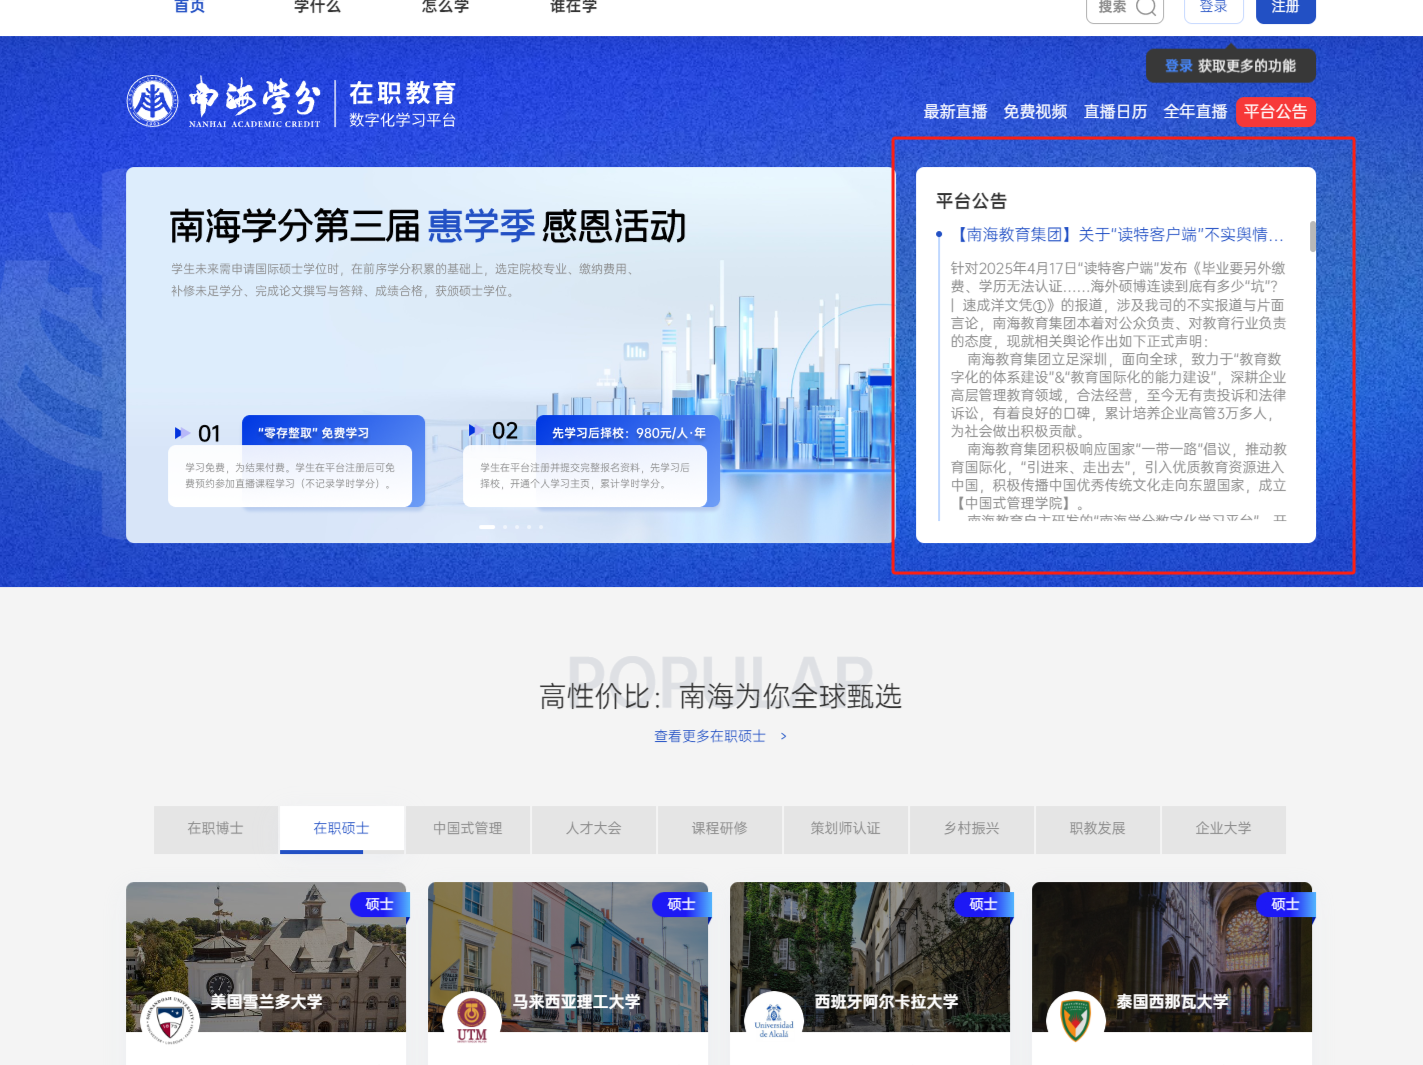Switch to the 策划师认证 tab
Image resolution: width=1423 pixels, height=1065 pixels.
pos(845,829)
